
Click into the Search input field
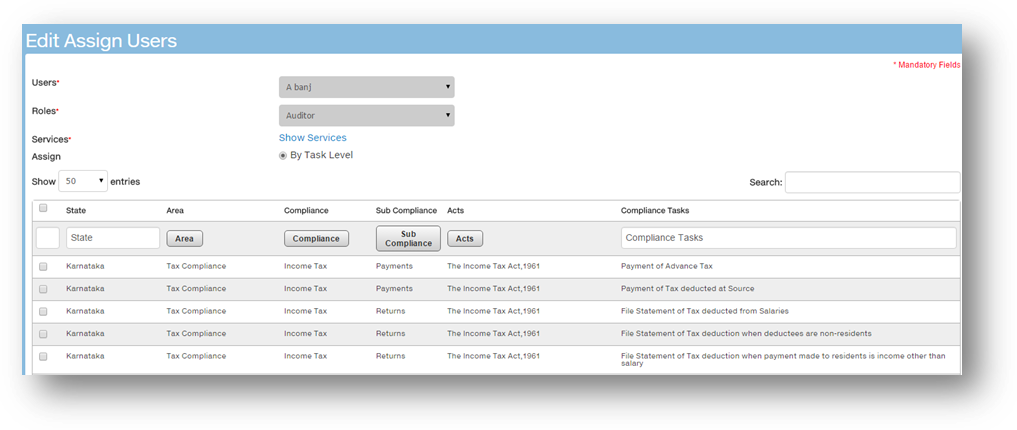point(871,182)
